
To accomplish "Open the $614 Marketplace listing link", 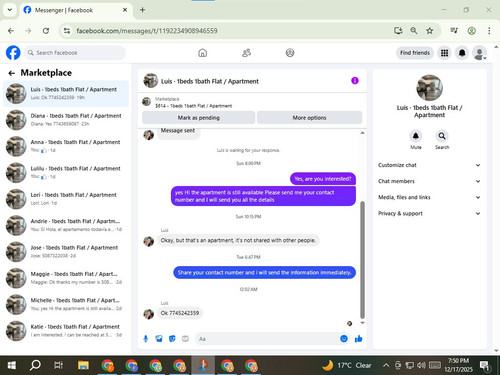I will click(193, 106).
